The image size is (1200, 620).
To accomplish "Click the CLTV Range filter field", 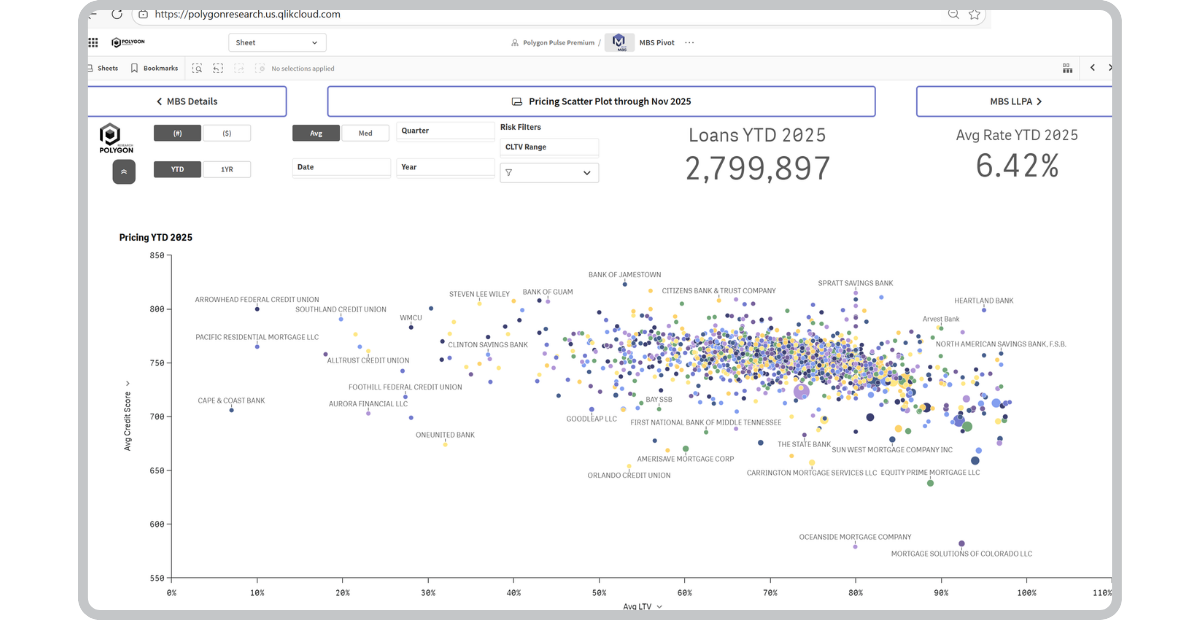I will 549,147.
